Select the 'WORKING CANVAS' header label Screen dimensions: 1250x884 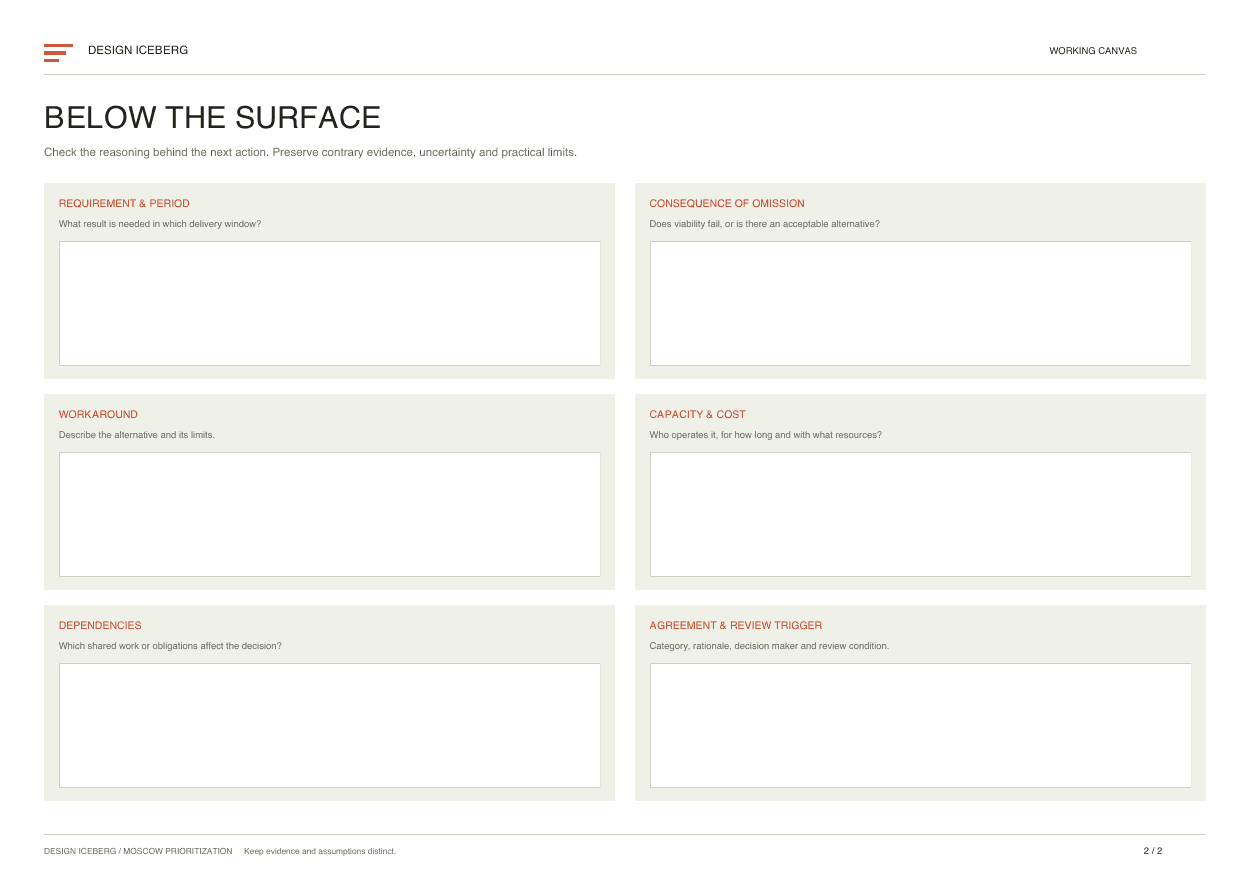point(1093,51)
